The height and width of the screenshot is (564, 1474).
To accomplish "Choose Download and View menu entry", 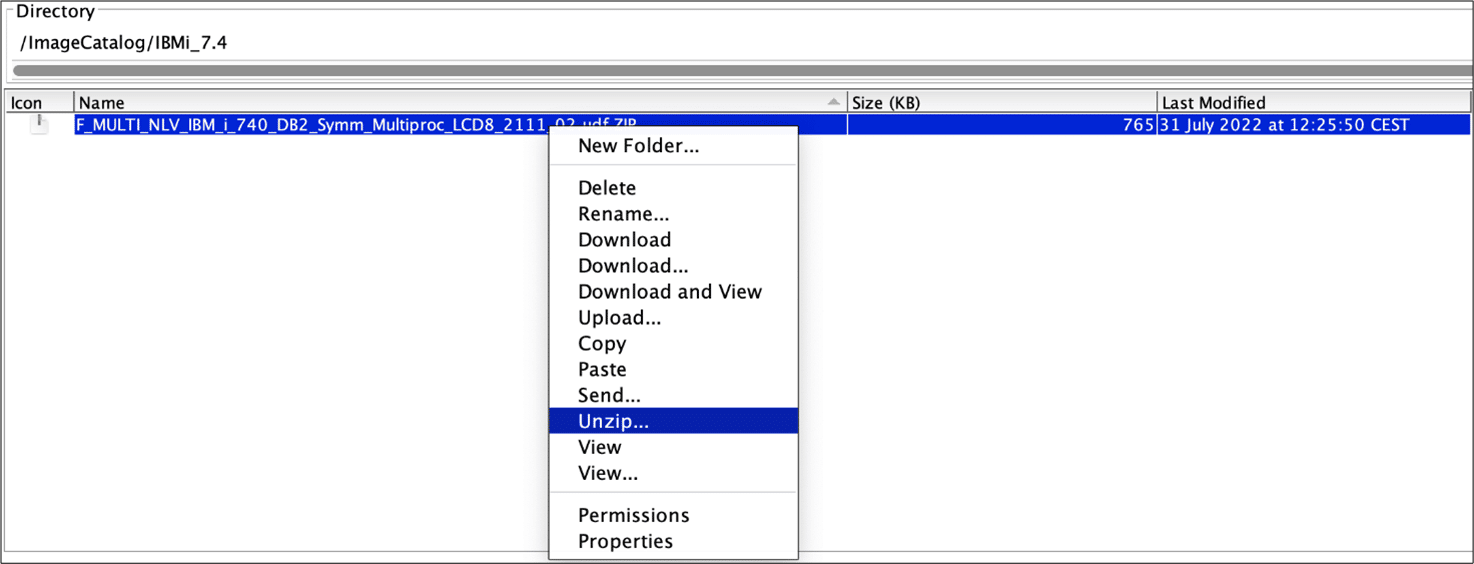I will 669,292.
